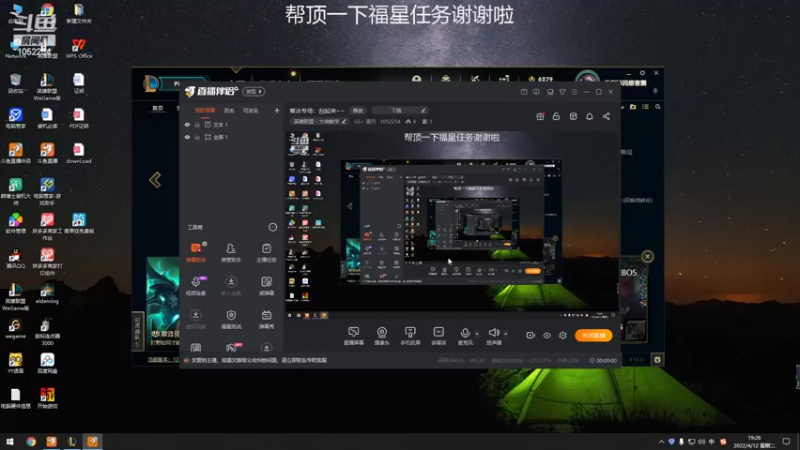
Task: Open the wegame desktop shortcut
Action: click(15, 329)
